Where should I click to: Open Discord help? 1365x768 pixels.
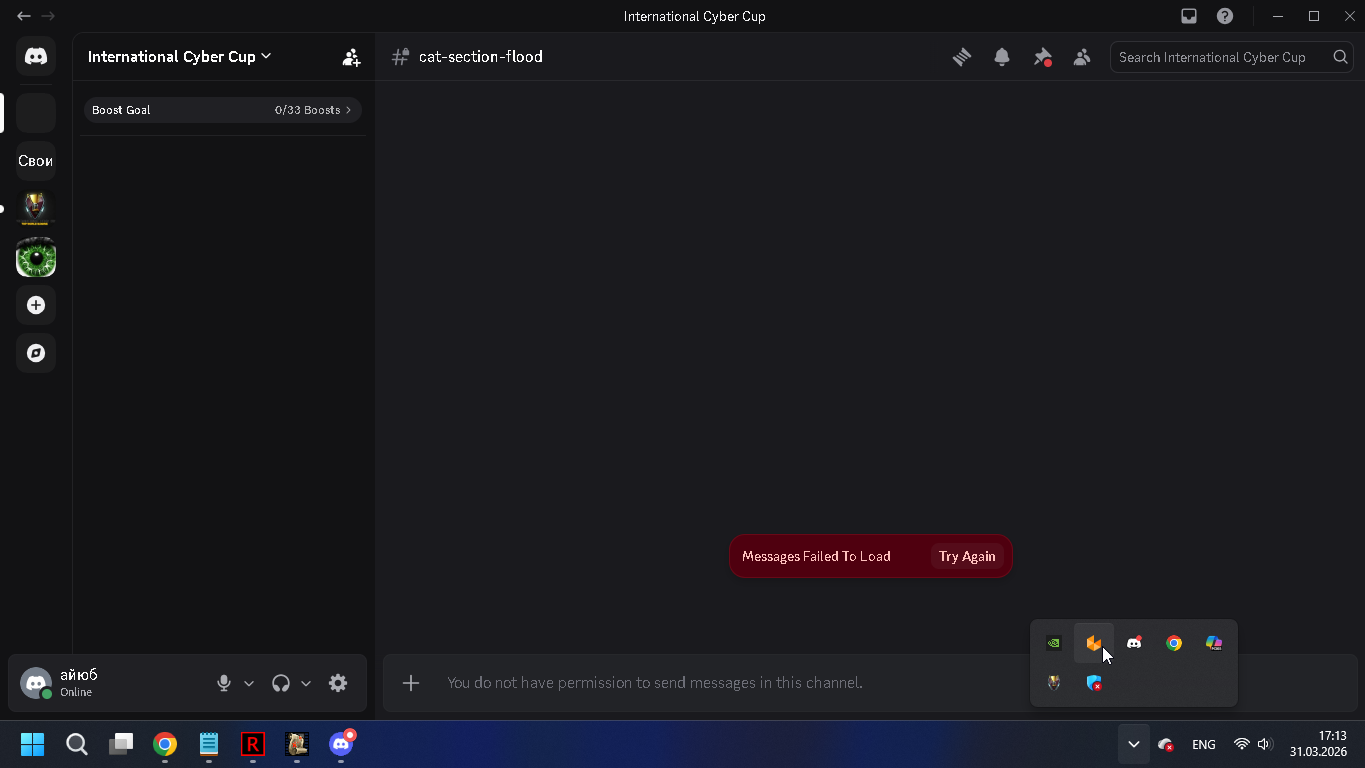point(1225,16)
